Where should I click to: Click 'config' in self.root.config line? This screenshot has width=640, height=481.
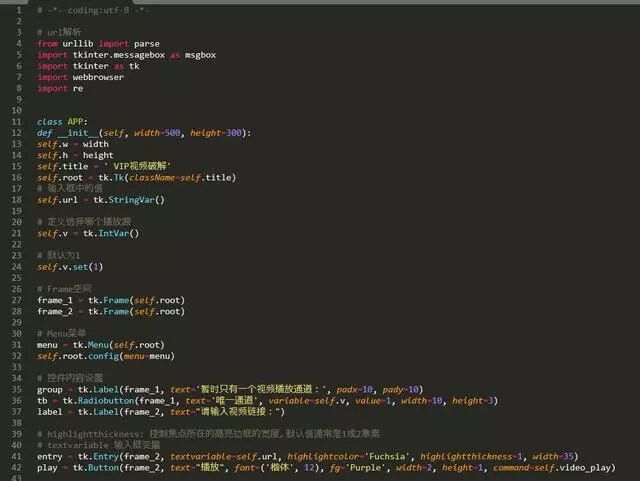tap(103, 356)
